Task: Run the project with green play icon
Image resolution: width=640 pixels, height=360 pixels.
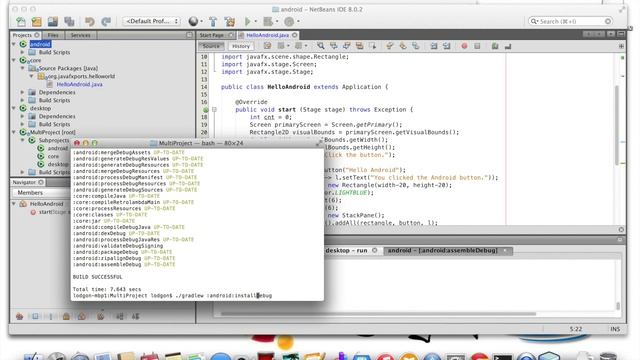Action: point(247,21)
